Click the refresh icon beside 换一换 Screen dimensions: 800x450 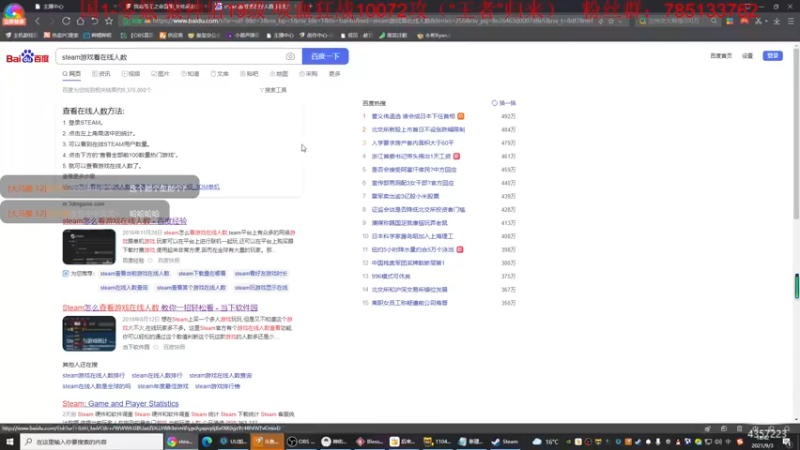[494, 103]
